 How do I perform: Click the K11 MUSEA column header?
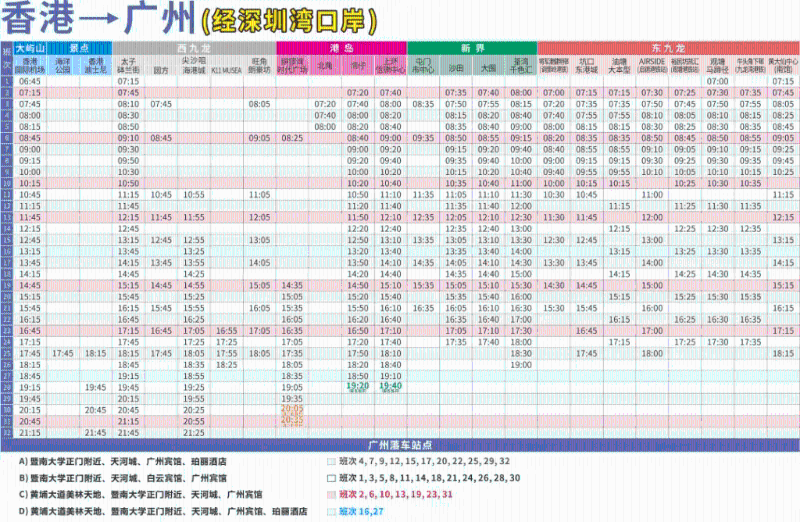click(x=226, y=70)
